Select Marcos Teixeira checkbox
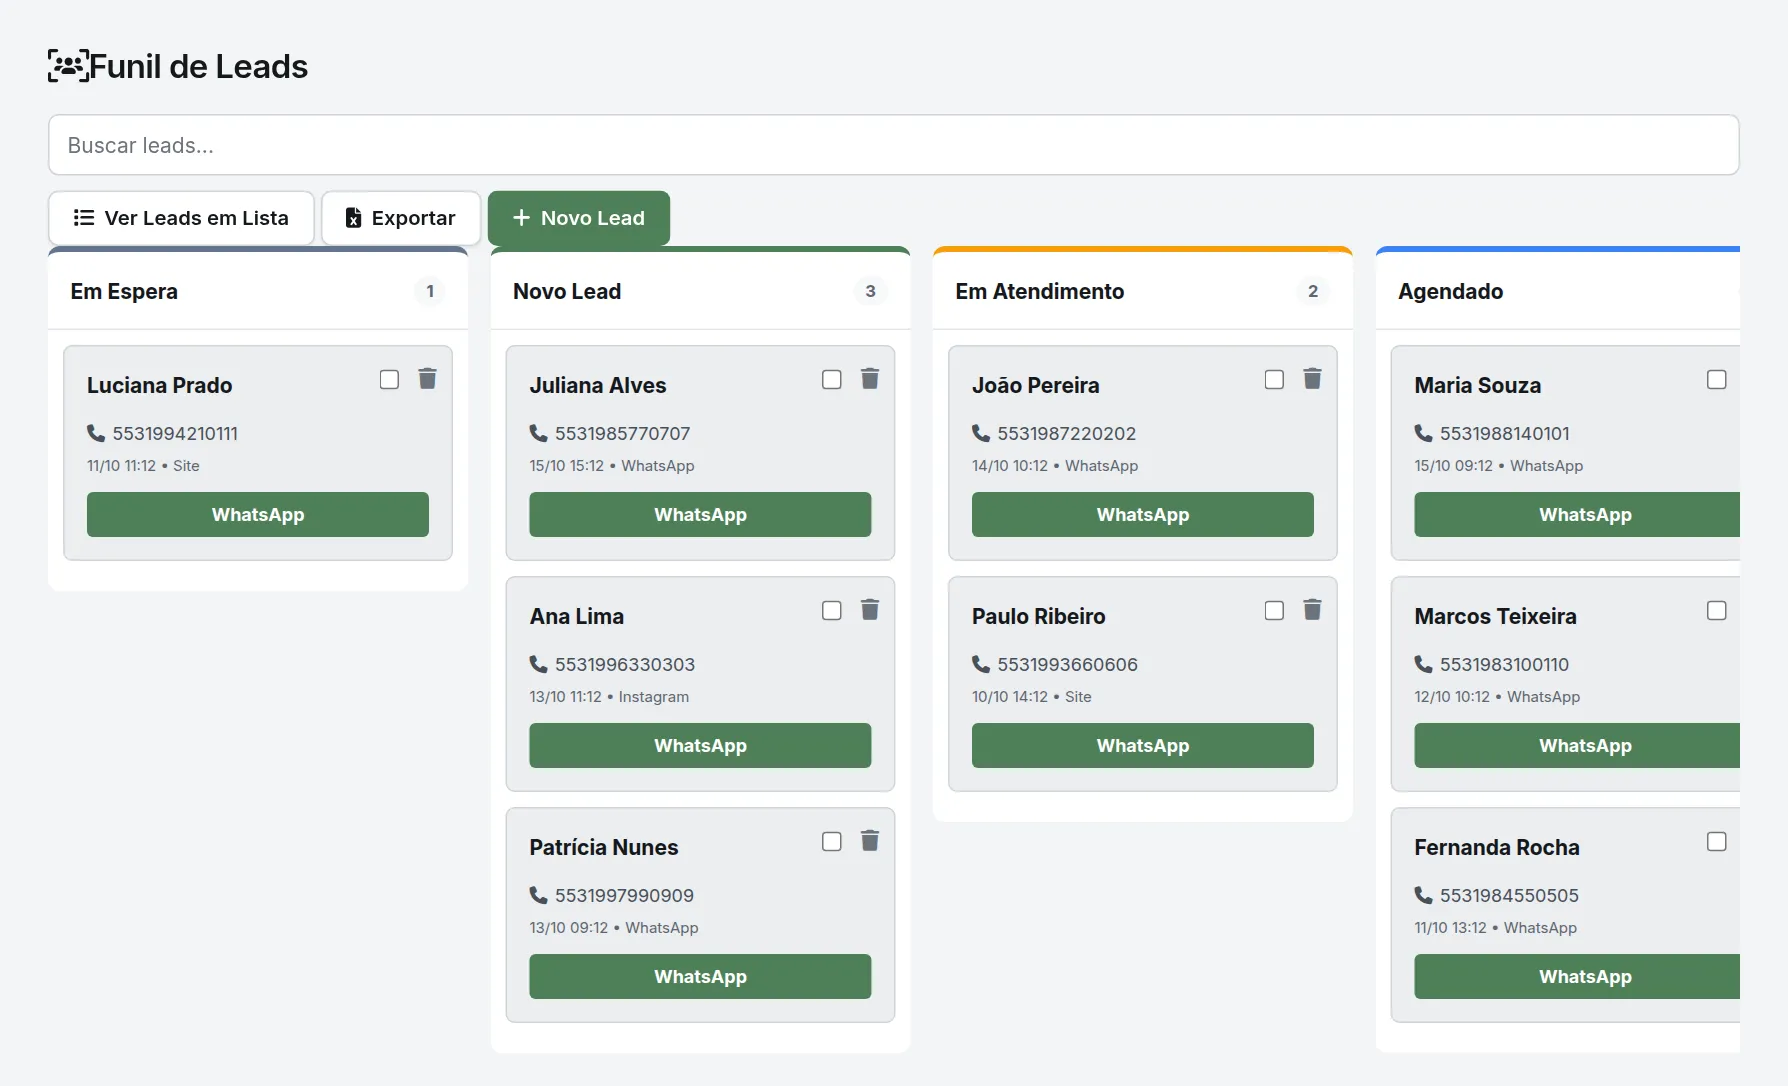This screenshot has width=1788, height=1086. (1717, 610)
